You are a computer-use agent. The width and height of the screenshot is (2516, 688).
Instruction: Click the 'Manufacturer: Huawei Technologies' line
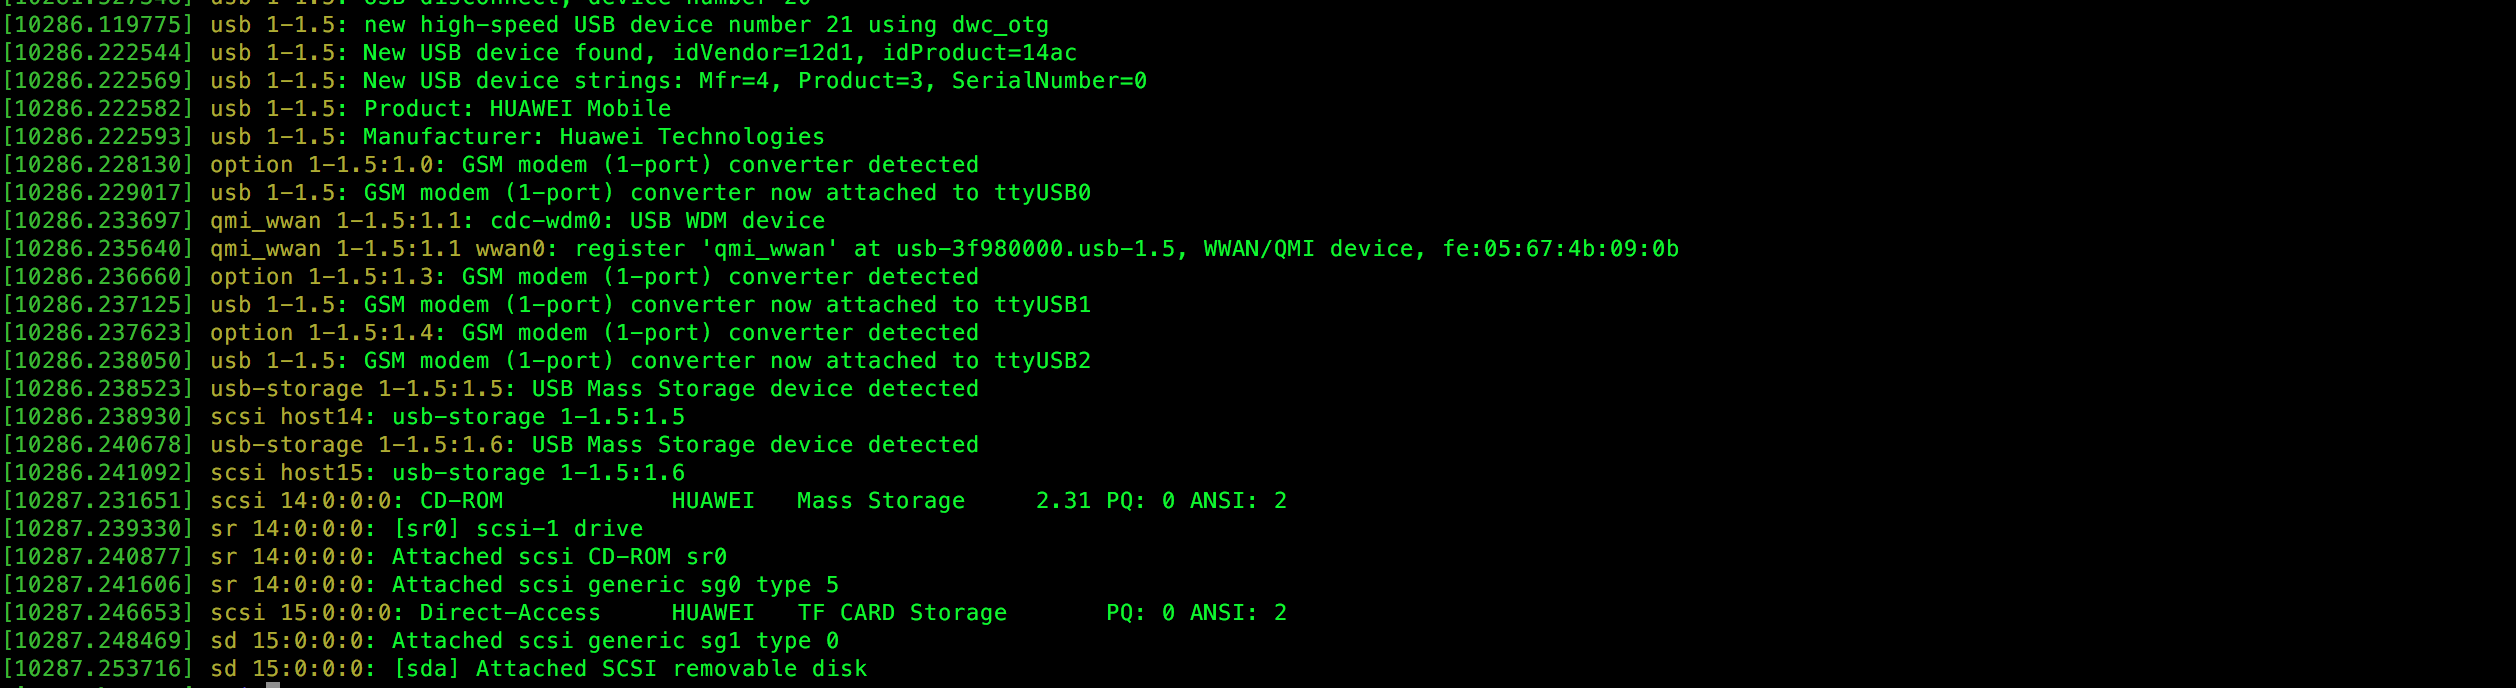414,136
